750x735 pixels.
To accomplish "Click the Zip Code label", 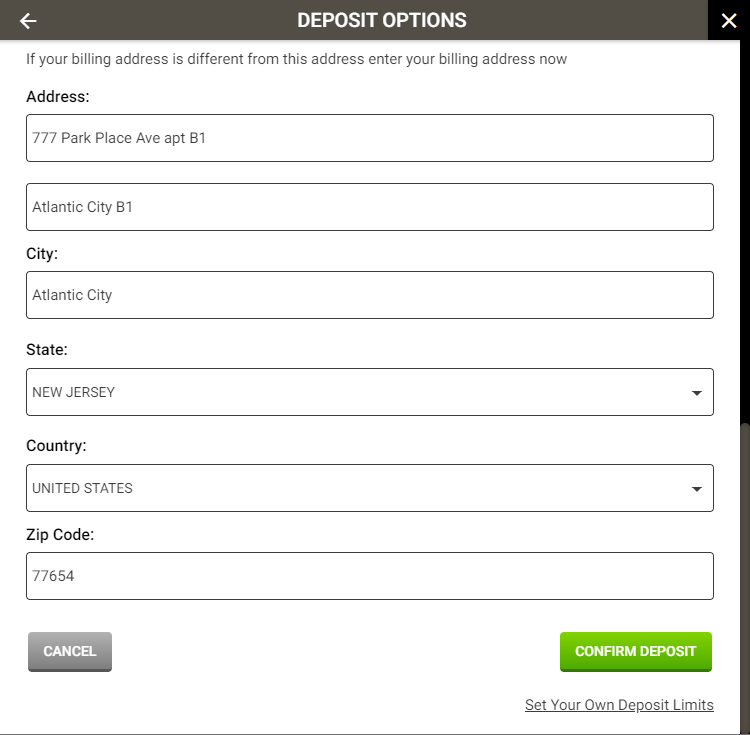I will coord(60,535).
